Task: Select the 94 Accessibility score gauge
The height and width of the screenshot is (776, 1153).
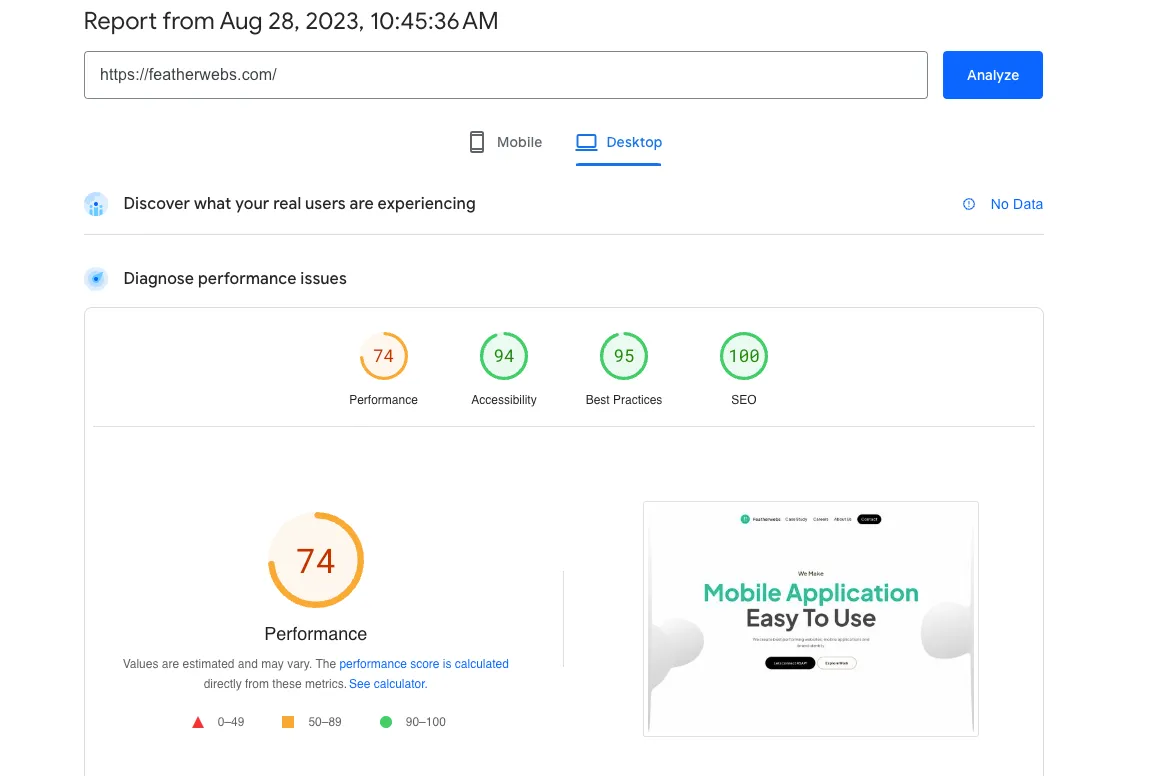Action: [x=504, y=355]
